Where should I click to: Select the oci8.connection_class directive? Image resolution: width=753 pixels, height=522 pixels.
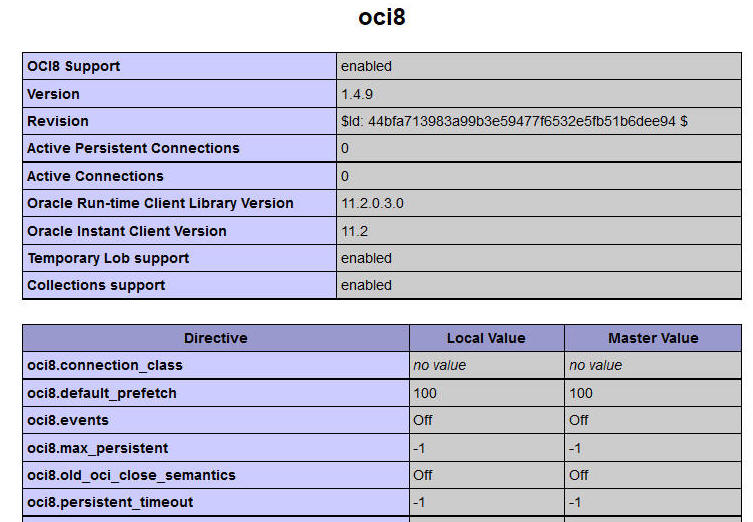point(105,365)
